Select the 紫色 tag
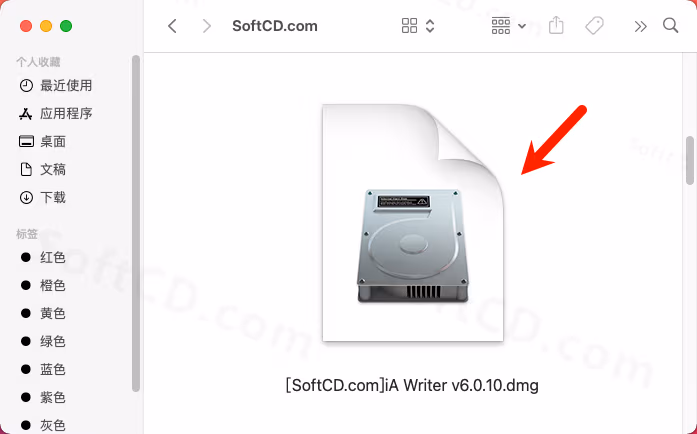 coord(43,397)
